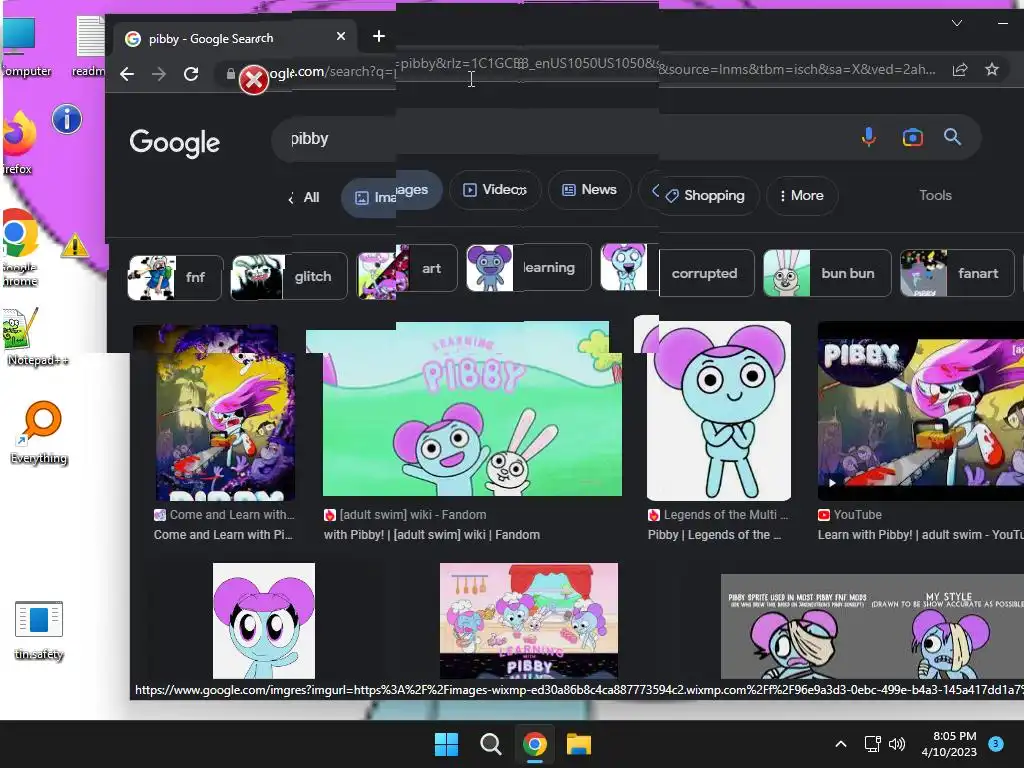Click the share page icon in address bar
The width and height of the screenshot is (1024, 768).
click(960, 69)
